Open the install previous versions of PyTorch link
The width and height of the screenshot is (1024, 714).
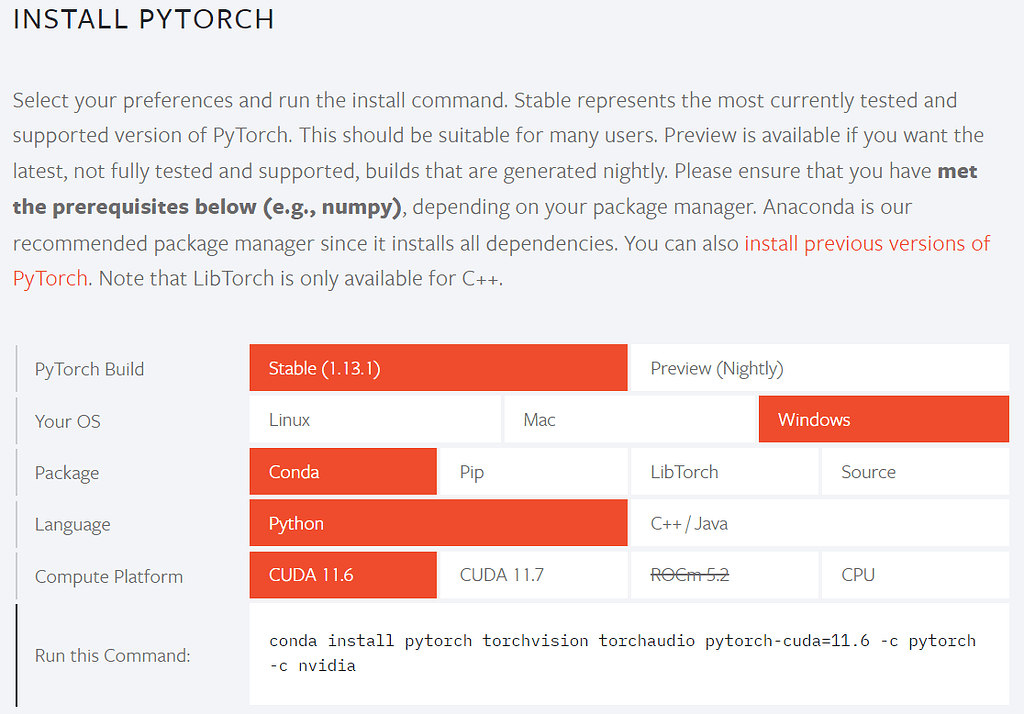867,244
